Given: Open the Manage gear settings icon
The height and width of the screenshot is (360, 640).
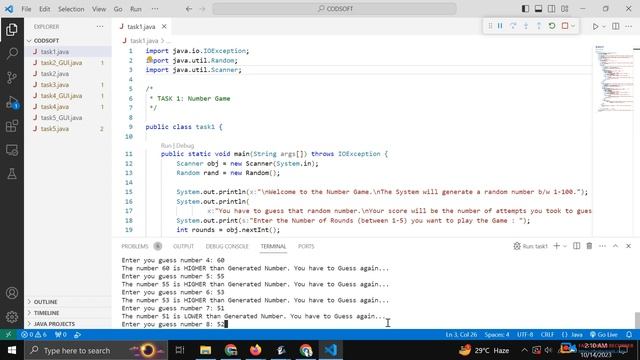Looking at the screenshot, I should coord(12,317).
